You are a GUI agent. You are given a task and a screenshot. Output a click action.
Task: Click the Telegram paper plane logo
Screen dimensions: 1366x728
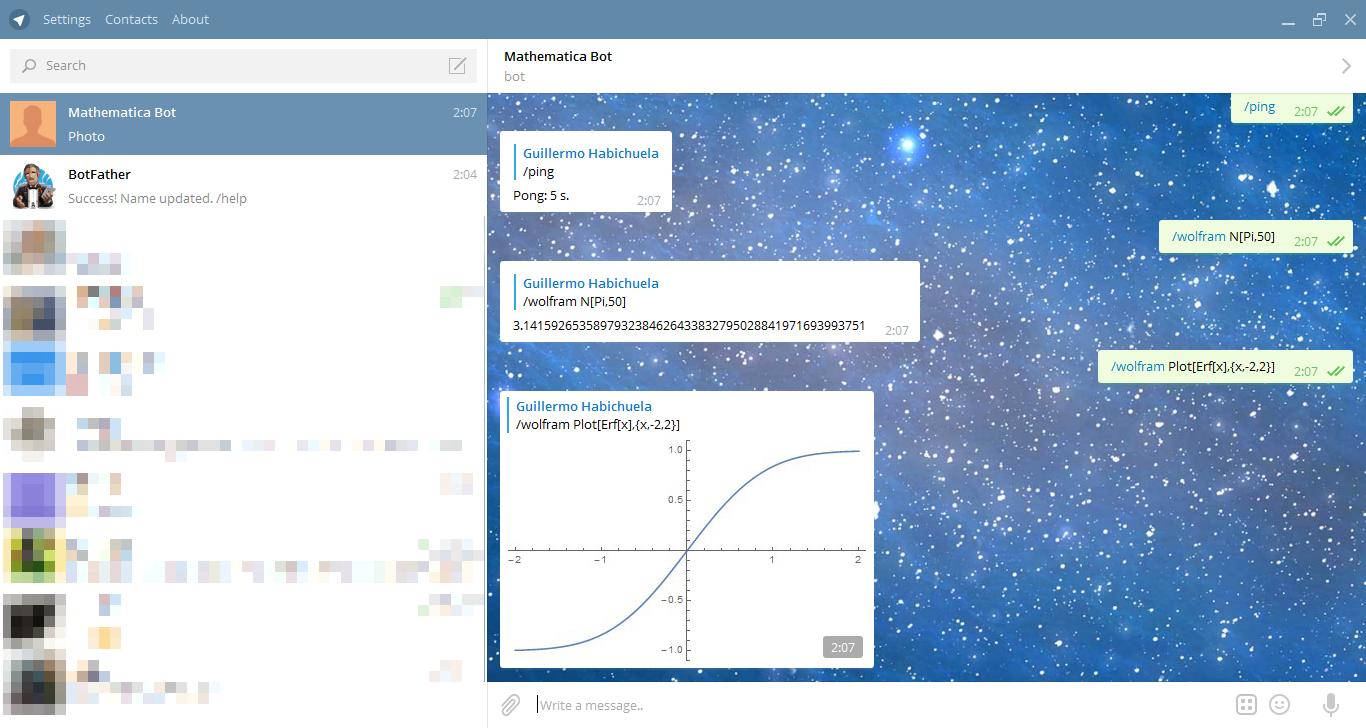(x=19, y=19)
